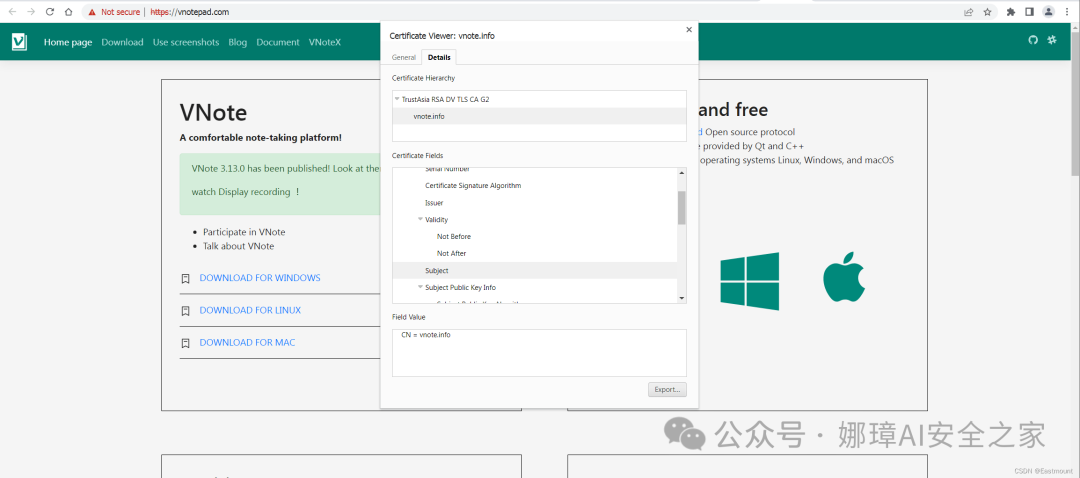The height and width of the screenshot is (478, 1080).
Task: Select the Details tab
Action: 439,57
